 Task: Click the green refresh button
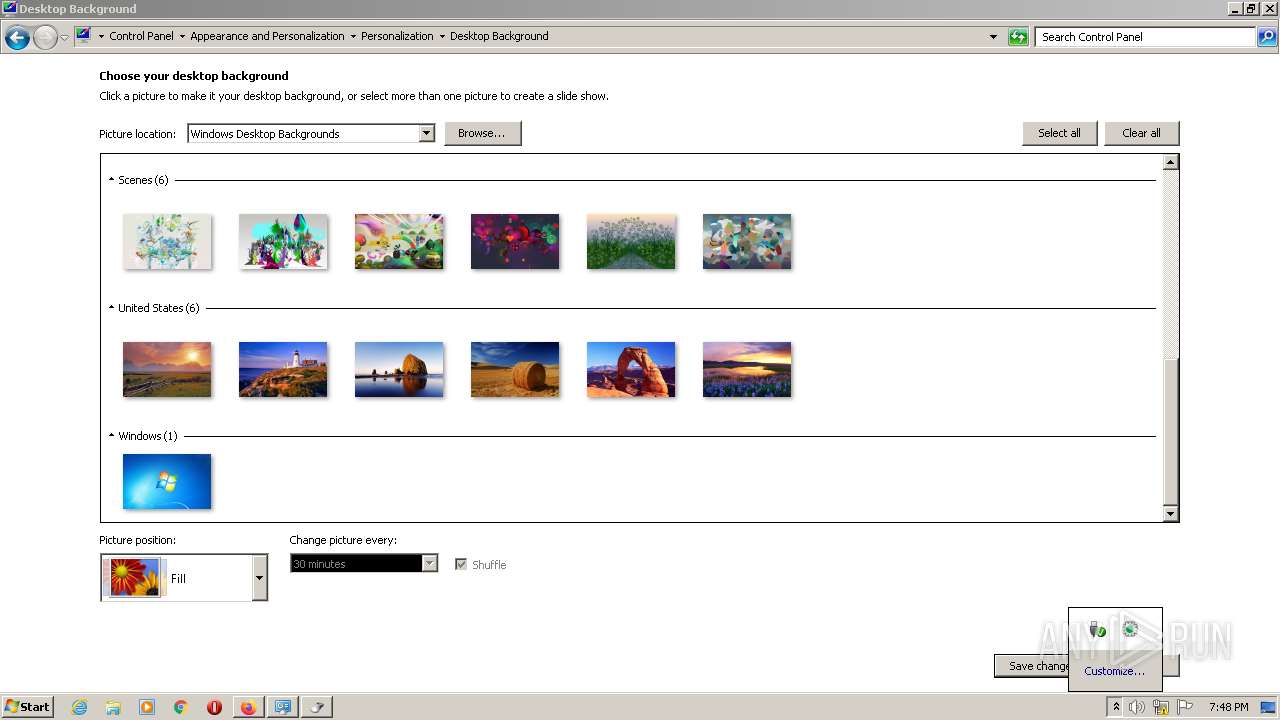coord(1018,37)
